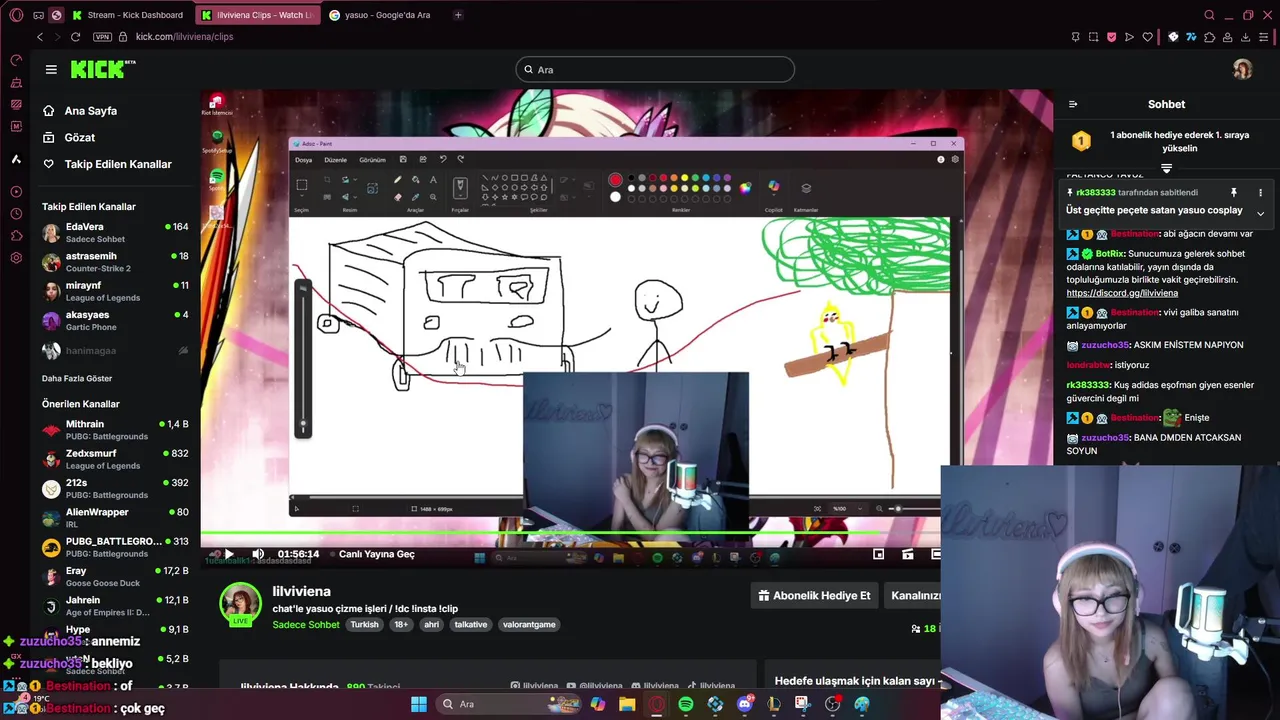
Task: Open Settings gear icon in Opera sidebar
Action: click(16, 258)
